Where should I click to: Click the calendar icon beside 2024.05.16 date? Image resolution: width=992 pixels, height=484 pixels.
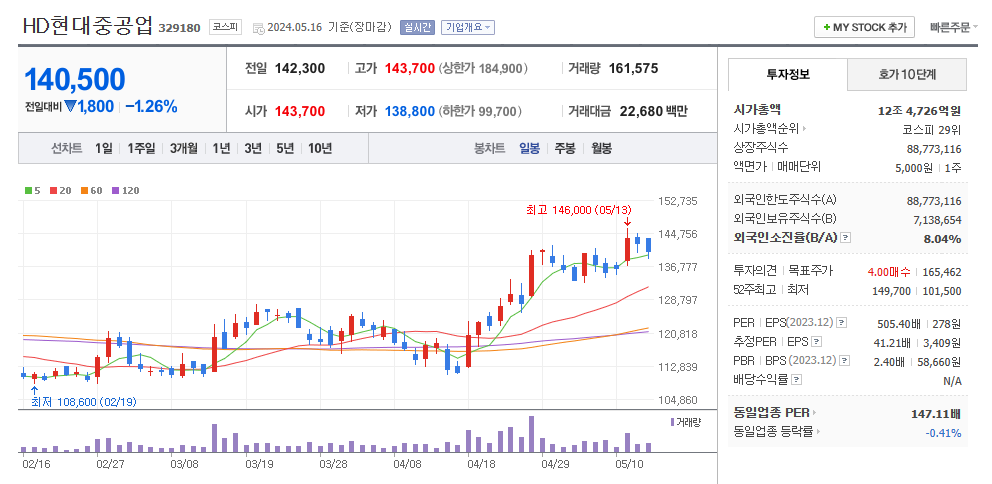tap(258, 28)
